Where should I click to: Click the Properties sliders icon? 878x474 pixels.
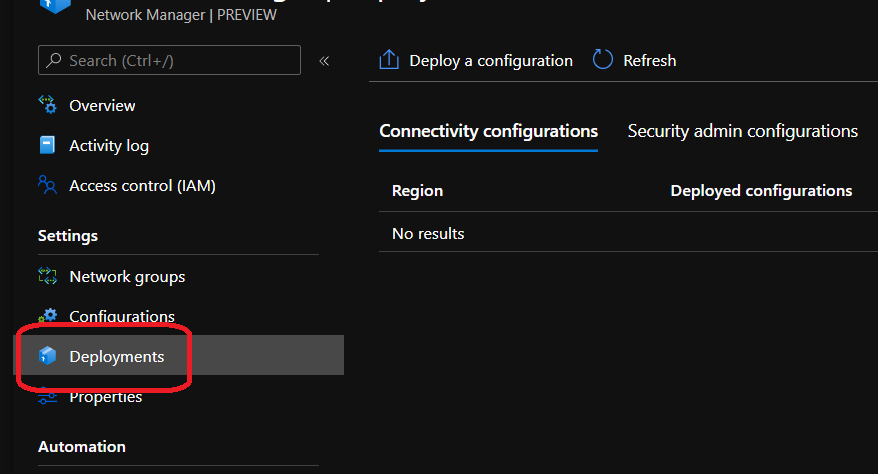pyautogui.click(x=47, y=397)
